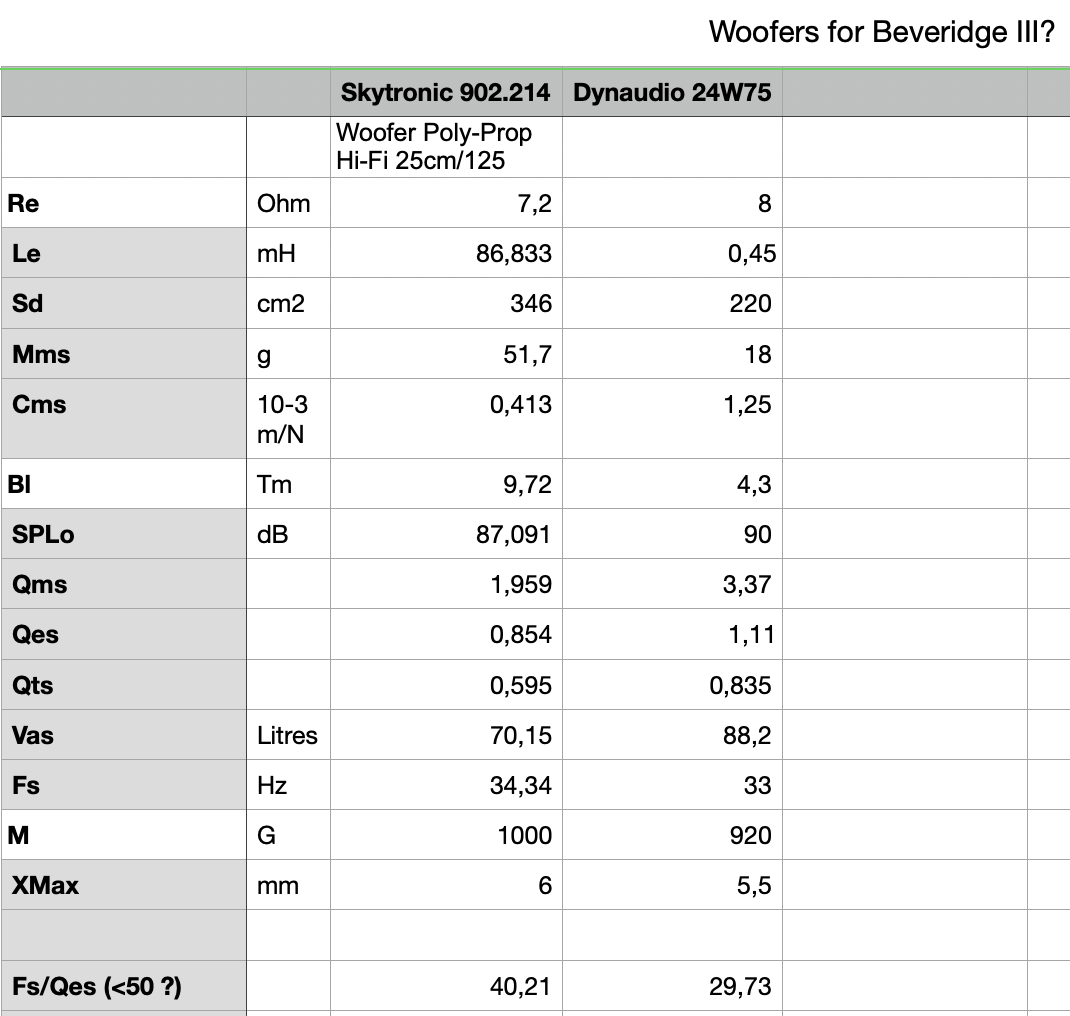Select the Re row label

coord(124,203)
